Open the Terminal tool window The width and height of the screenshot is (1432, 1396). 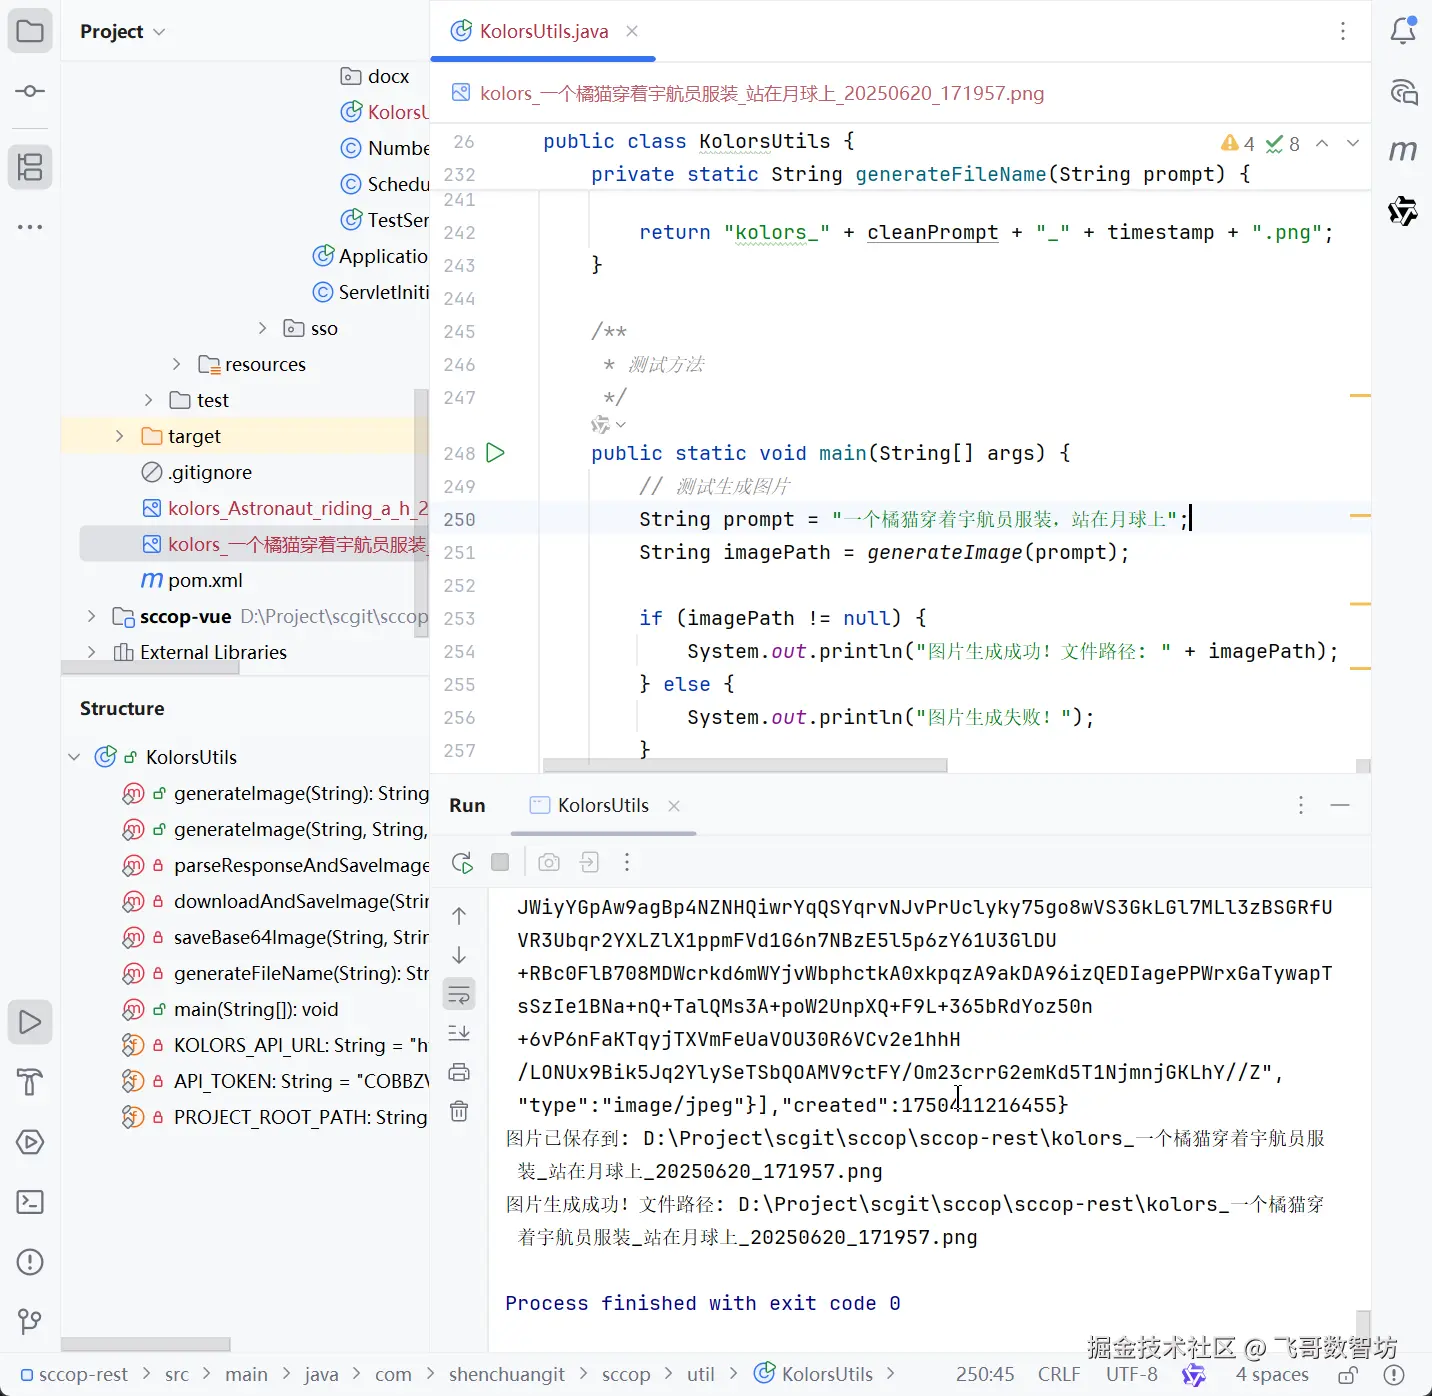(x=30, y=1202)
